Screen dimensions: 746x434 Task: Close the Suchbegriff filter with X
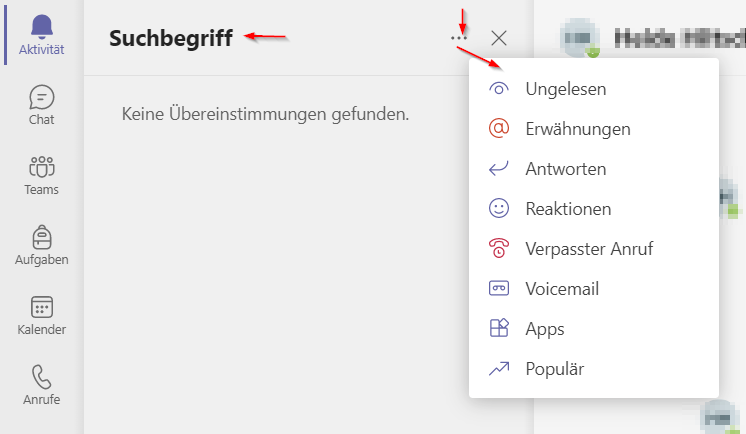click(x=499, y=38)
